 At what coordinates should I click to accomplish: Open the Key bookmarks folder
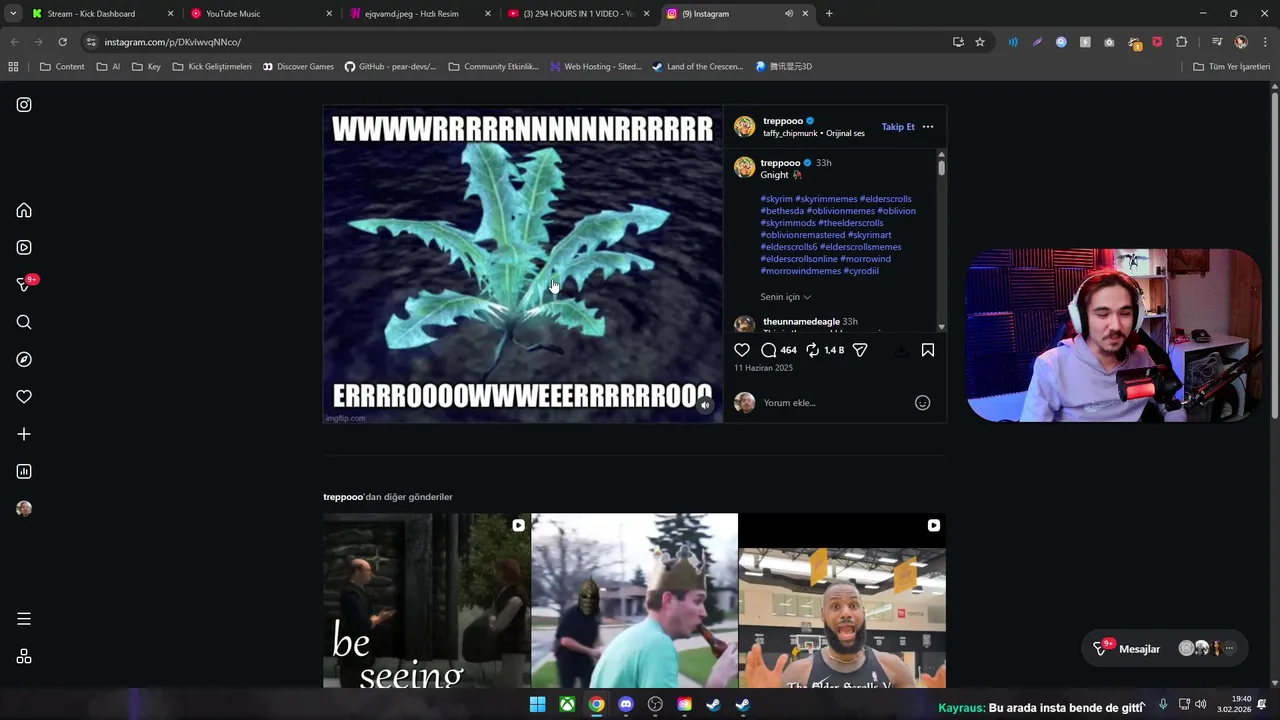(x=146, y=67)
